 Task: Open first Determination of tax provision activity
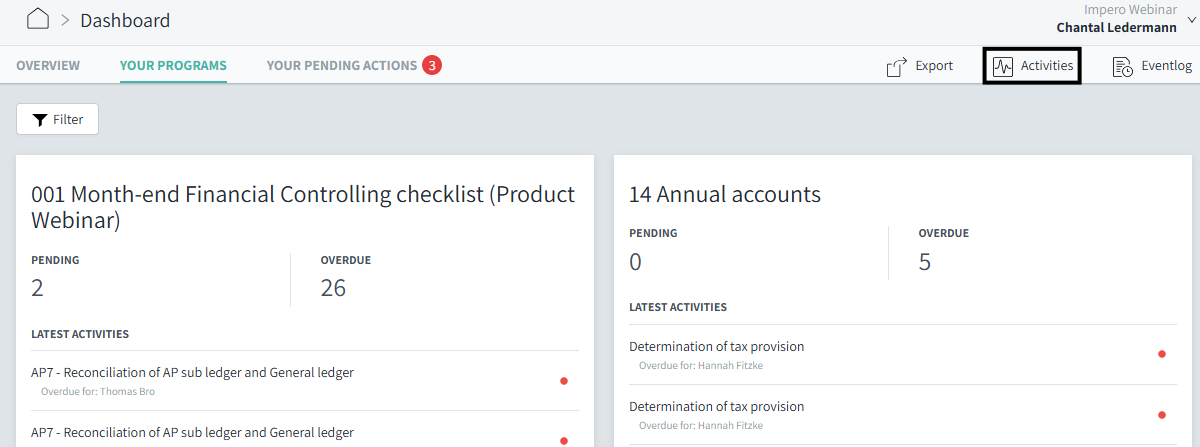pos(716,347)
